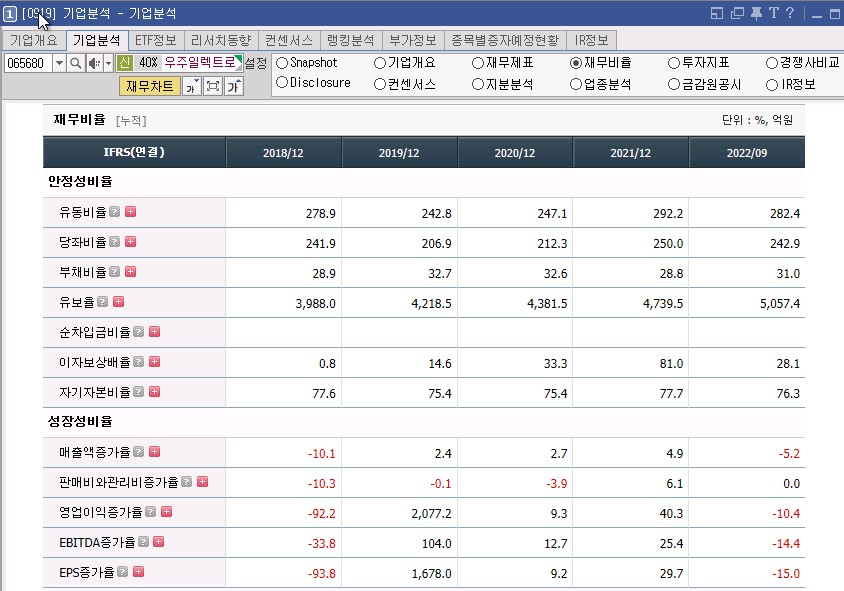Switch to the ETF정보 tab
844x591 pixels.
(x=156, y=40)
